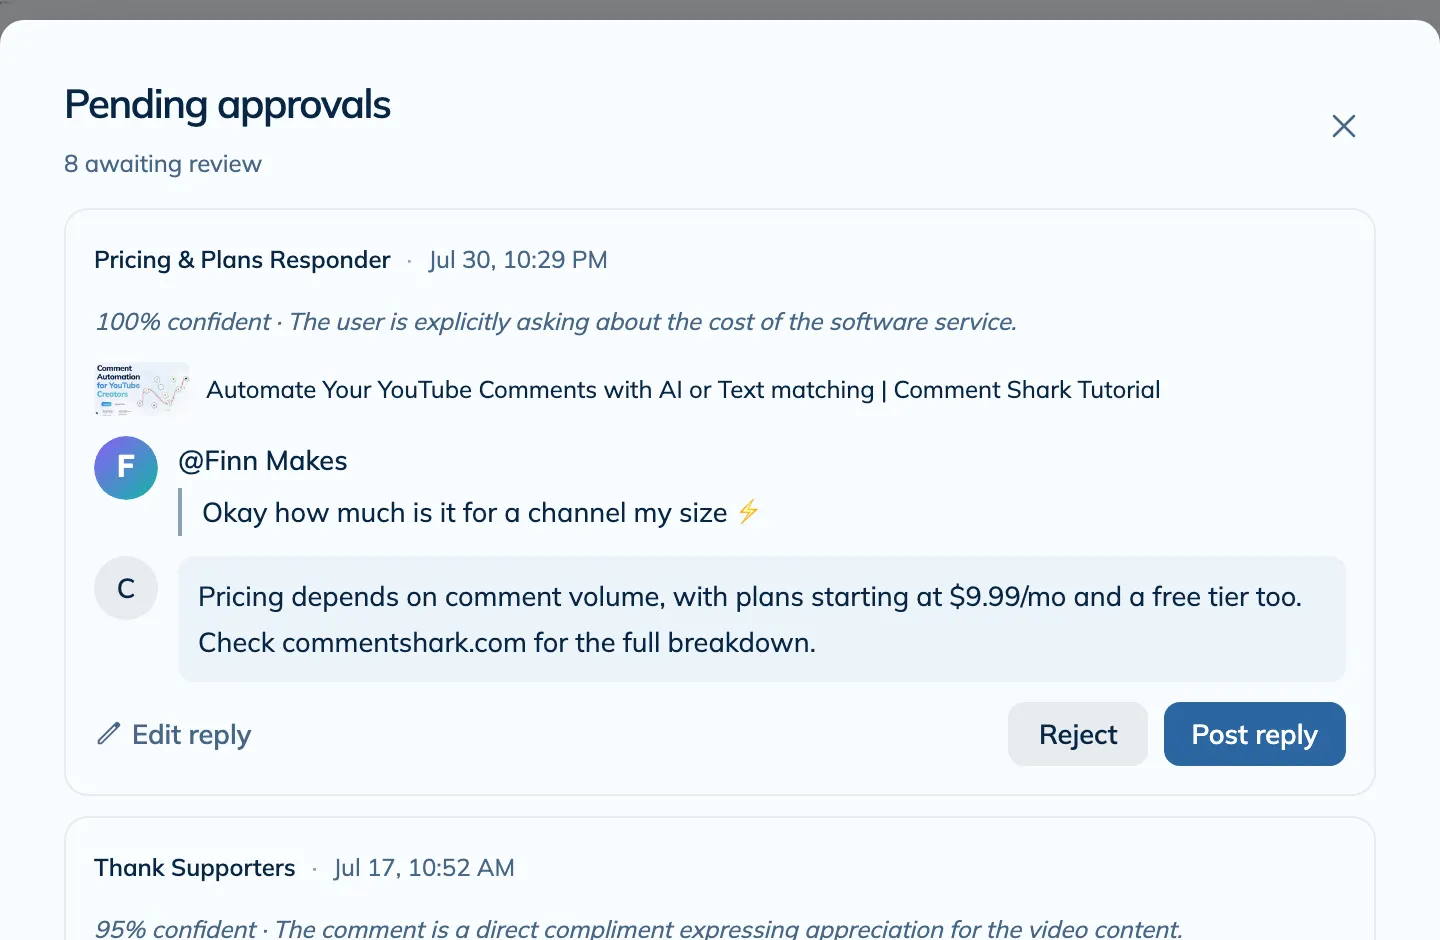Click the 'Jul 30, 10:29 PM' timestamp
This screenshot has width=1440, height=940.
[518, 260]
